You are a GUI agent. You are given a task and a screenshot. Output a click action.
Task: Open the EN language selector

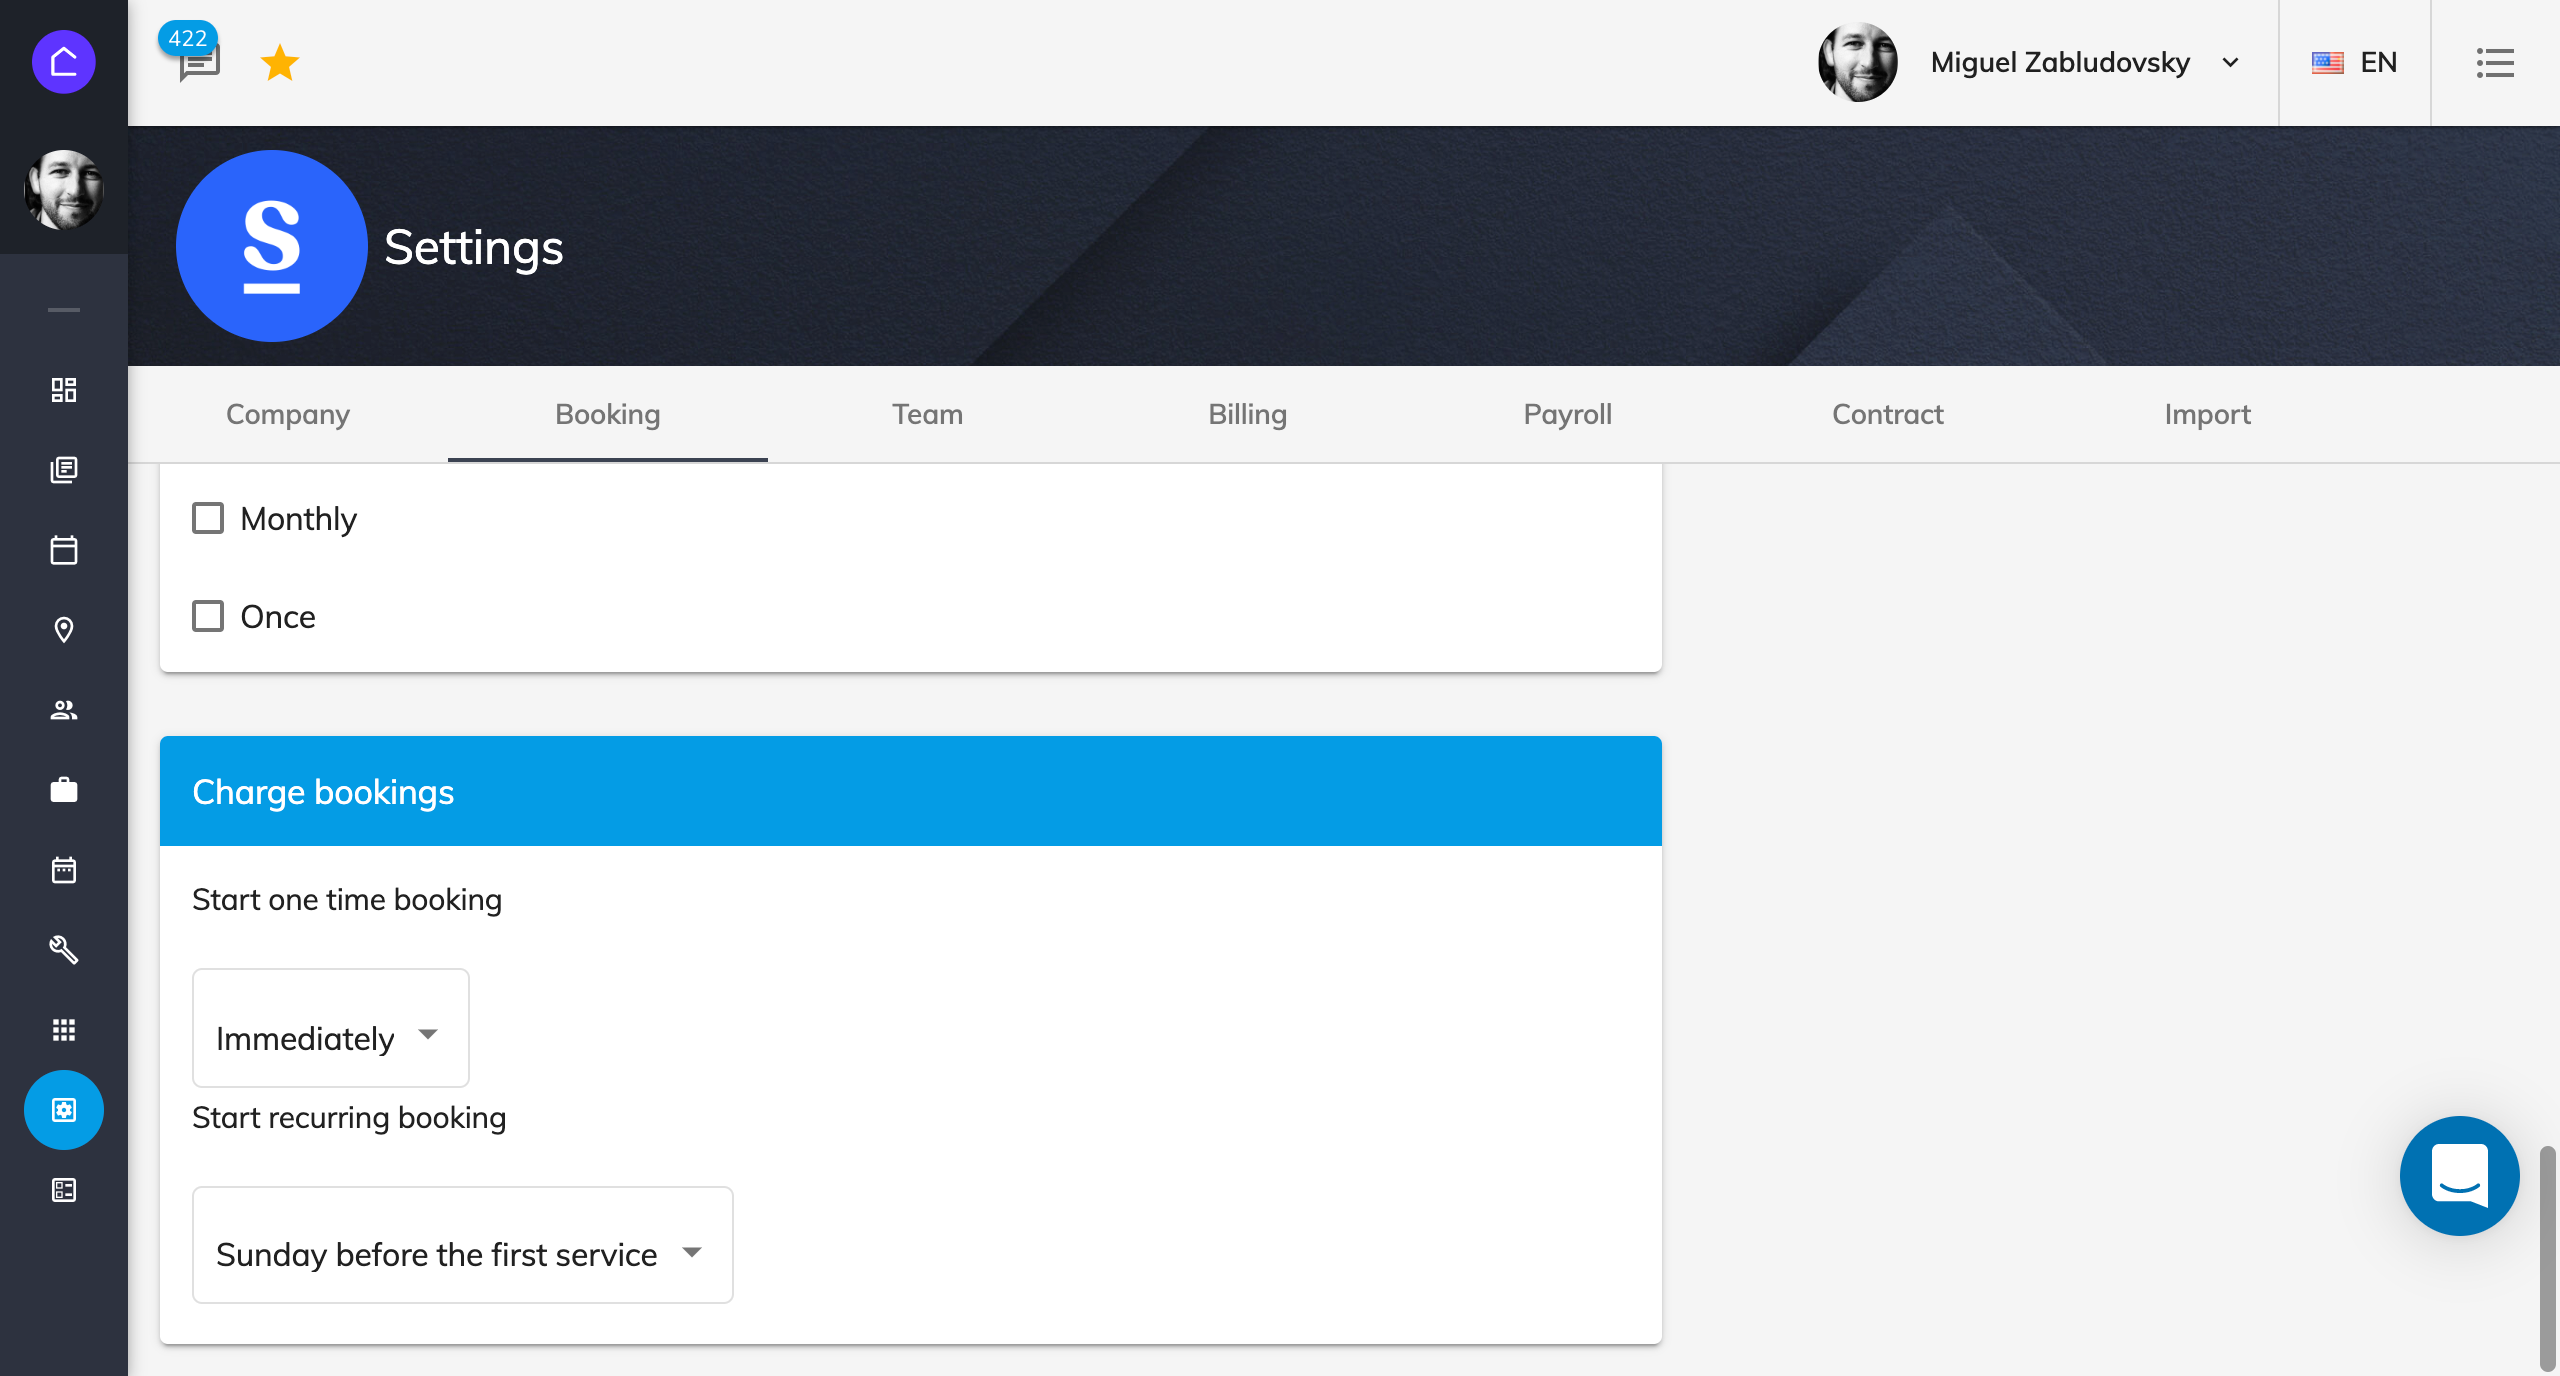[x=2355, y=63]
